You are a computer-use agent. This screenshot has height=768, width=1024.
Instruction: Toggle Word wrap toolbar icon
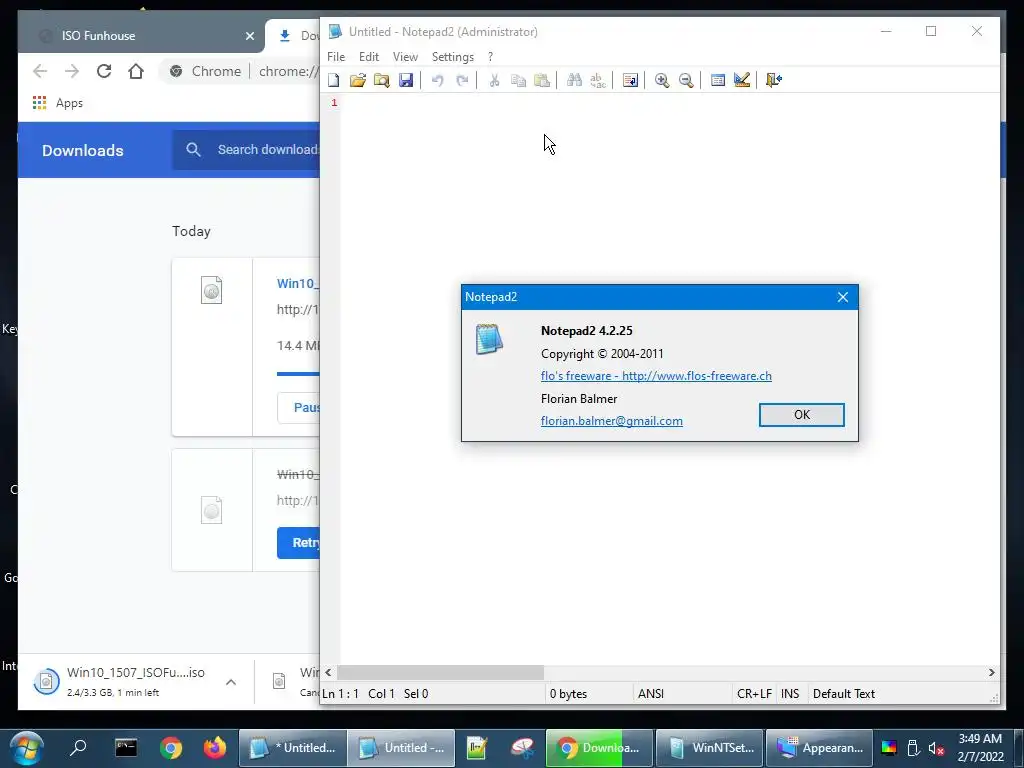[630, 80]
